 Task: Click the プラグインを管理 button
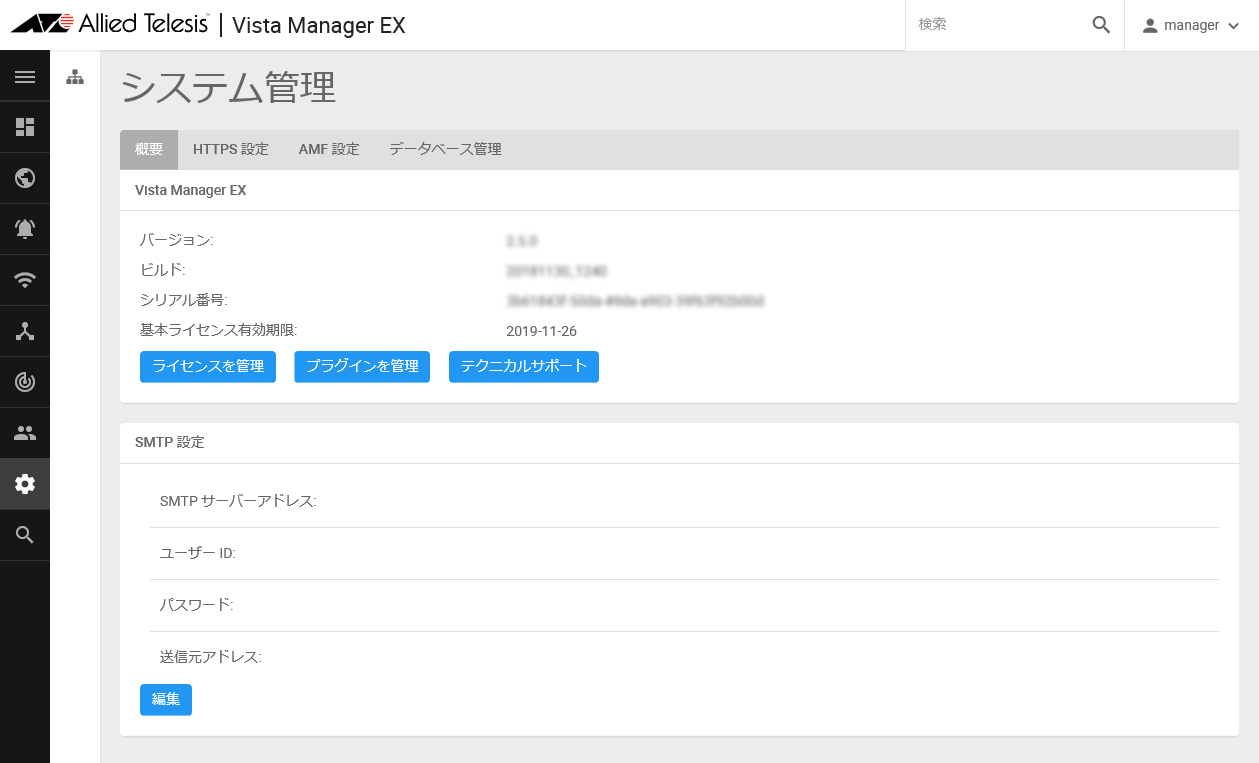[362, 367]
